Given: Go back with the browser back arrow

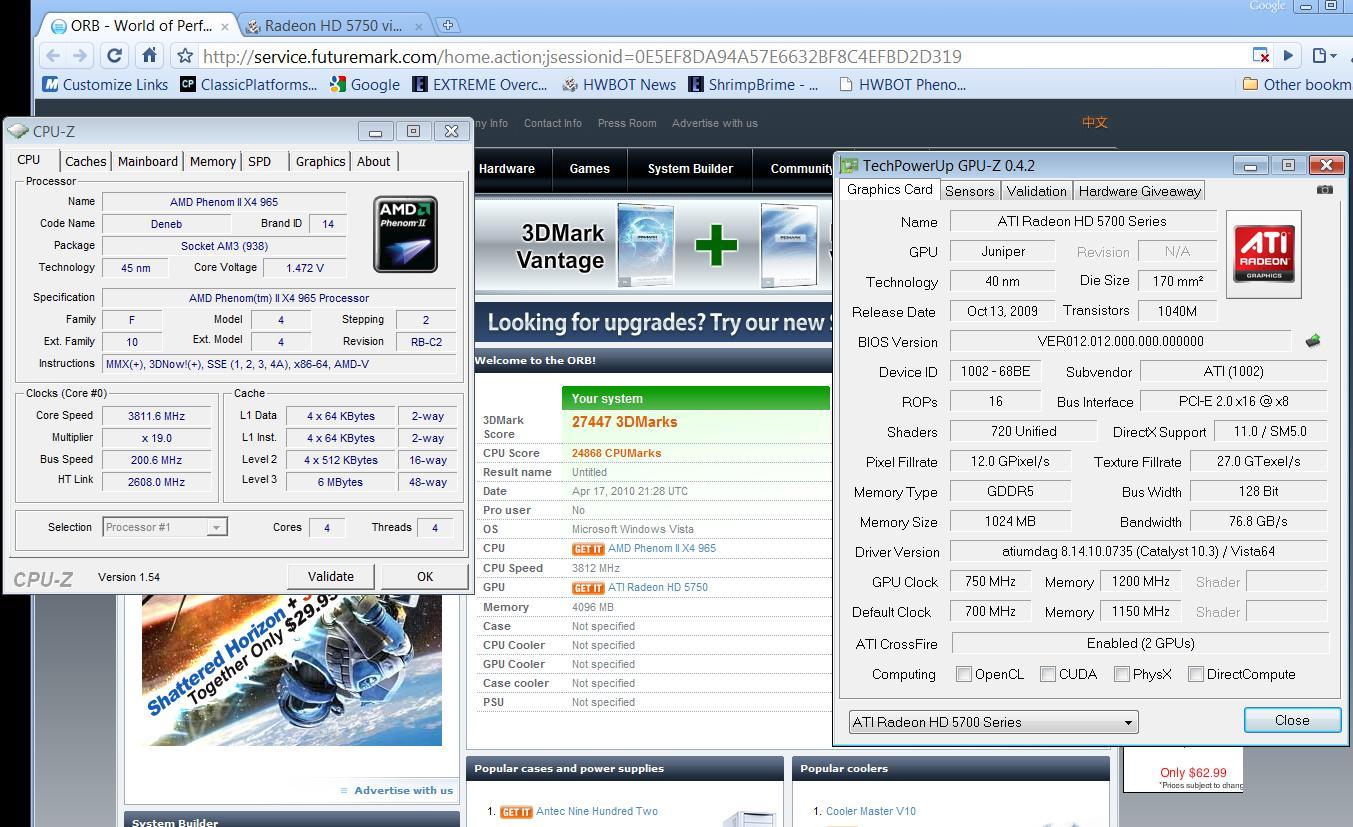Looking at the screenshot, I should (53, 56).
